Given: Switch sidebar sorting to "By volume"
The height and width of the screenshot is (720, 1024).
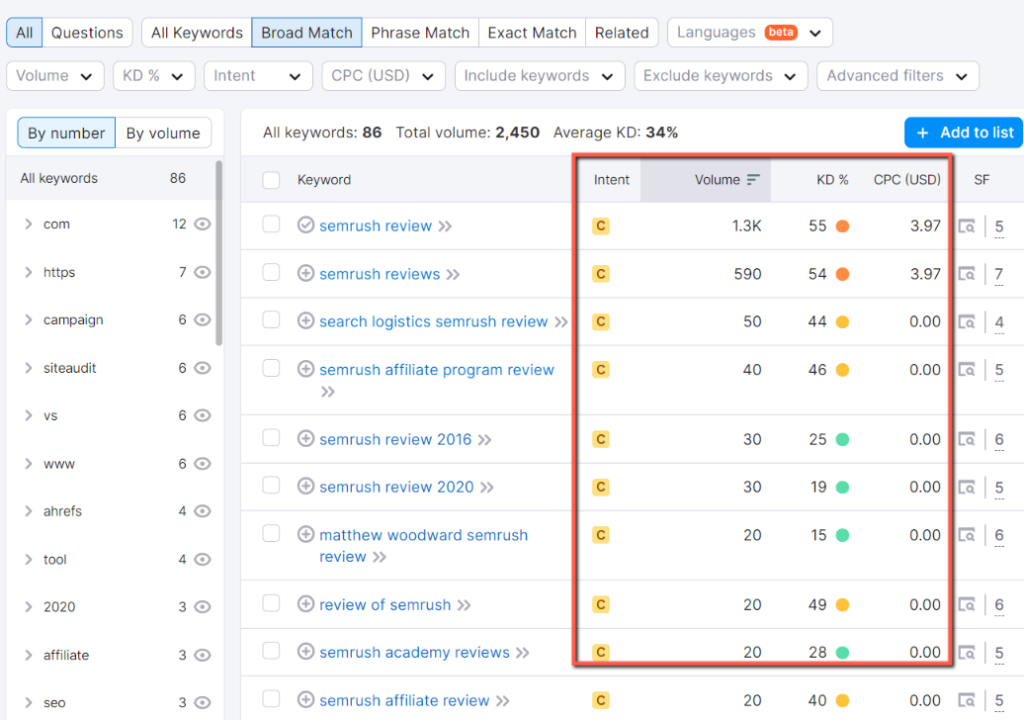Looking at the screenshot, I should (163, 132).
